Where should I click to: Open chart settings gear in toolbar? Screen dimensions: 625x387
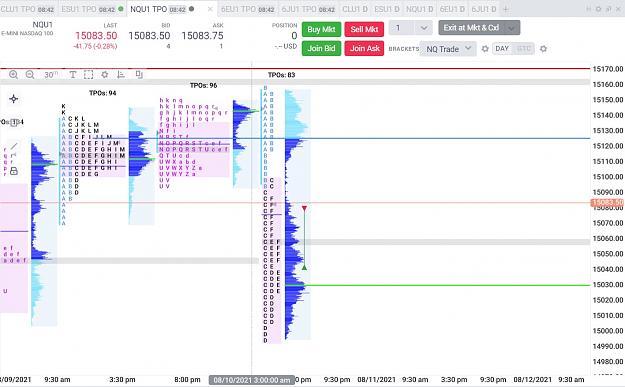click(x=105, y=75)
